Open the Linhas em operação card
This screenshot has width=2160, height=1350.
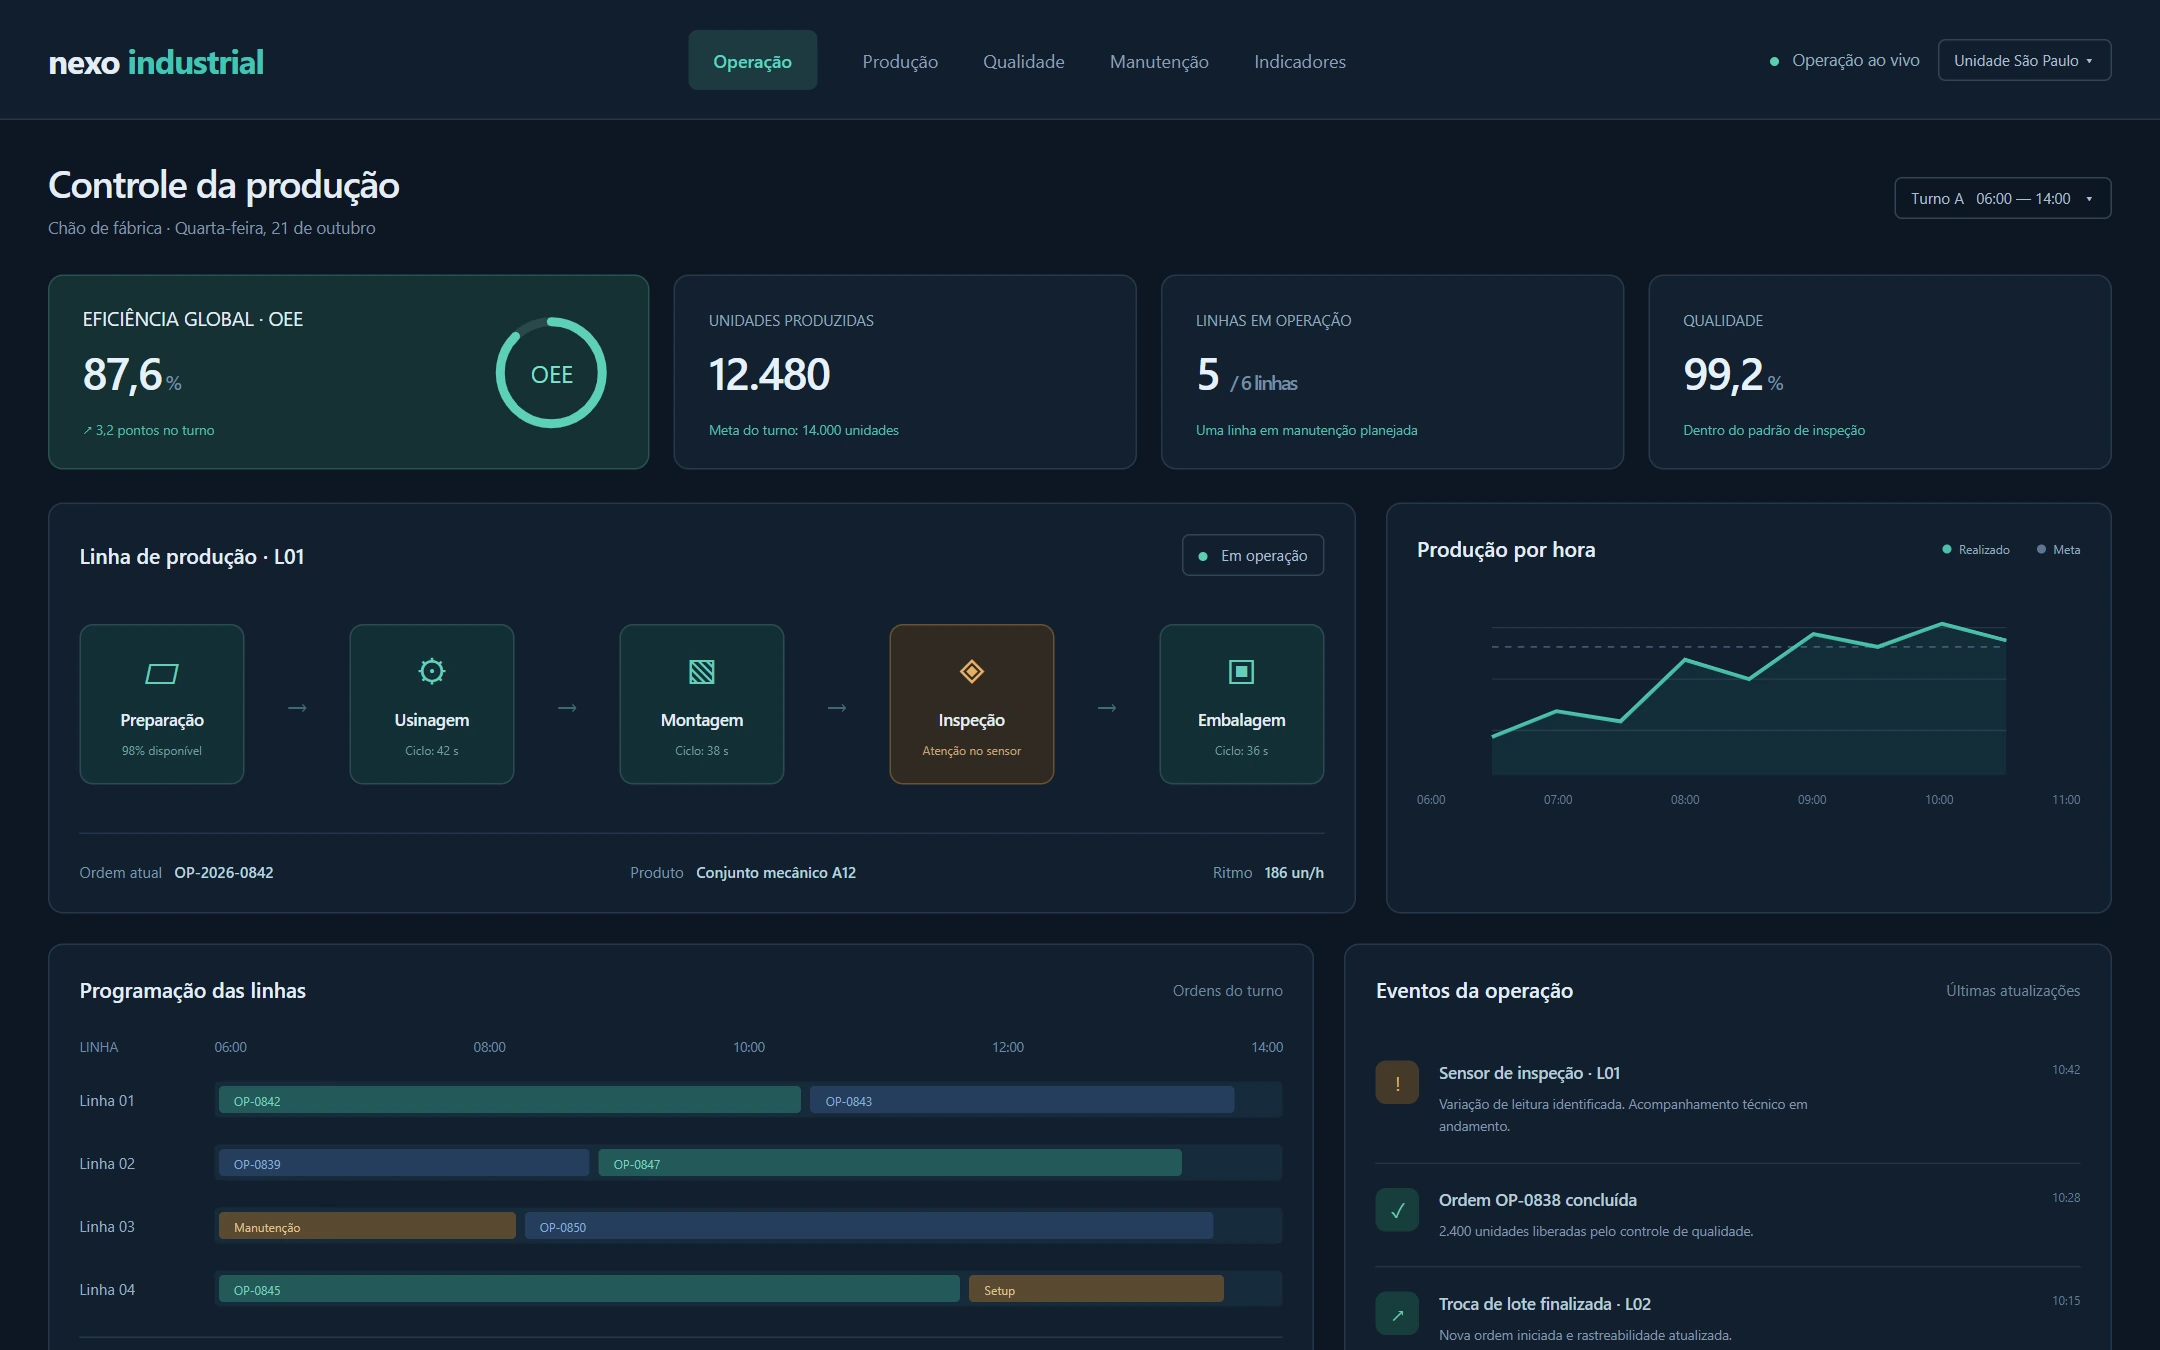pos(1392,372)
